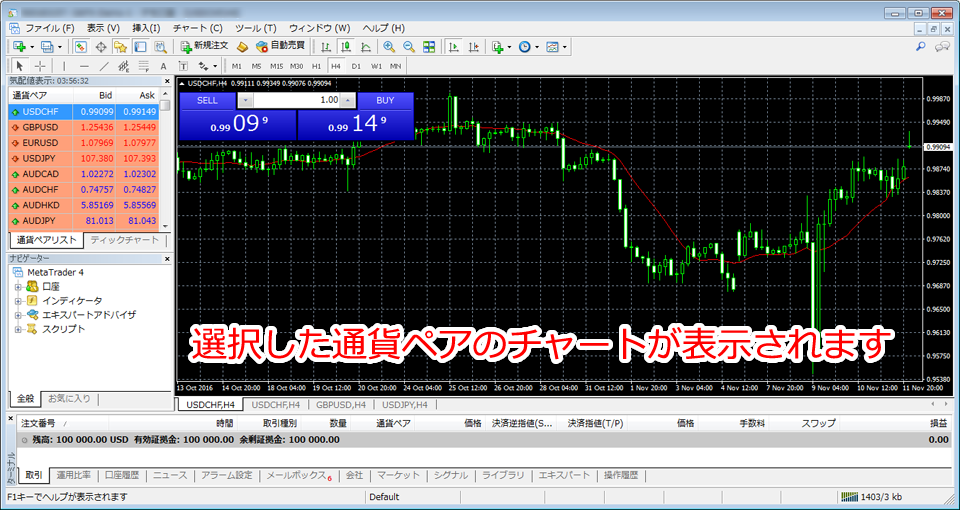Switch chart to D1 timeframe
The width and height of the screenshot is (960, 510).
coord(356,66)
